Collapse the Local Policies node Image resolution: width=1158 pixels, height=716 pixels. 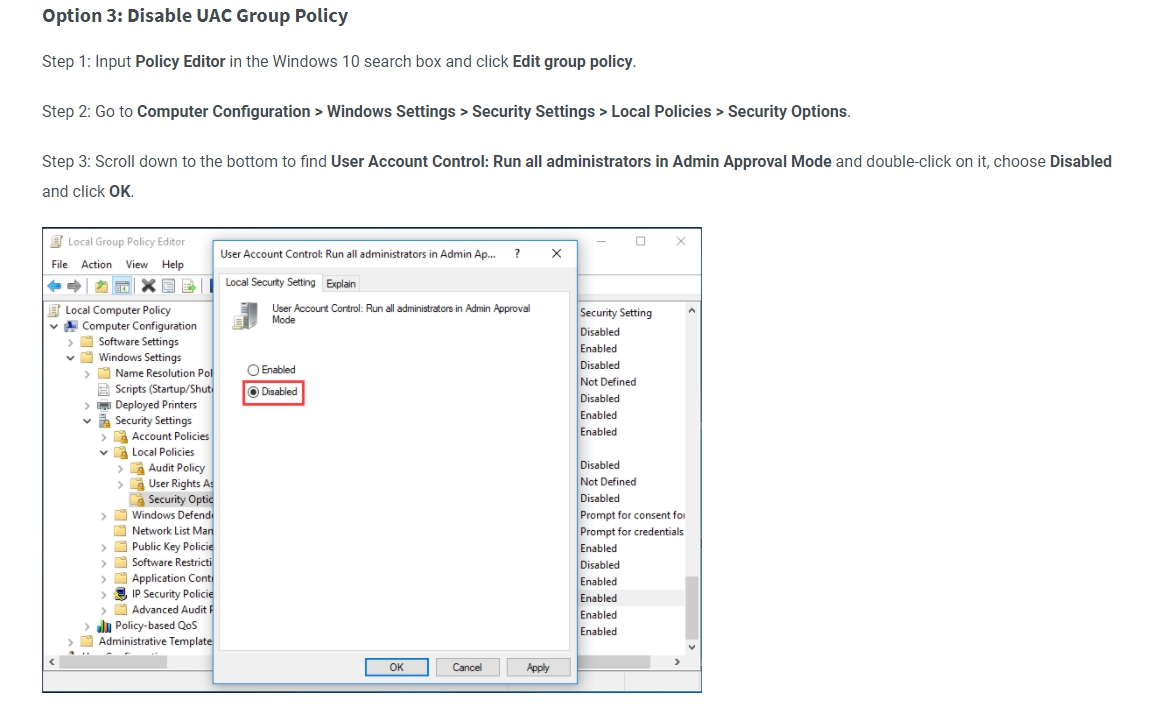pyautogui.click(x=103, y=453)
